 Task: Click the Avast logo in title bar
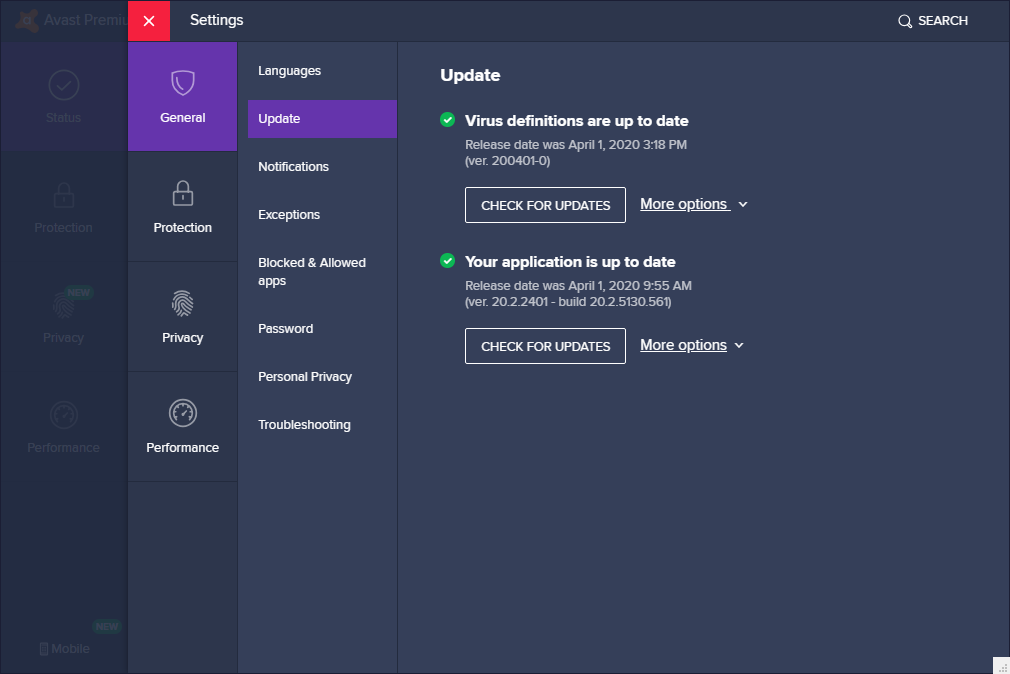[26, 21]
